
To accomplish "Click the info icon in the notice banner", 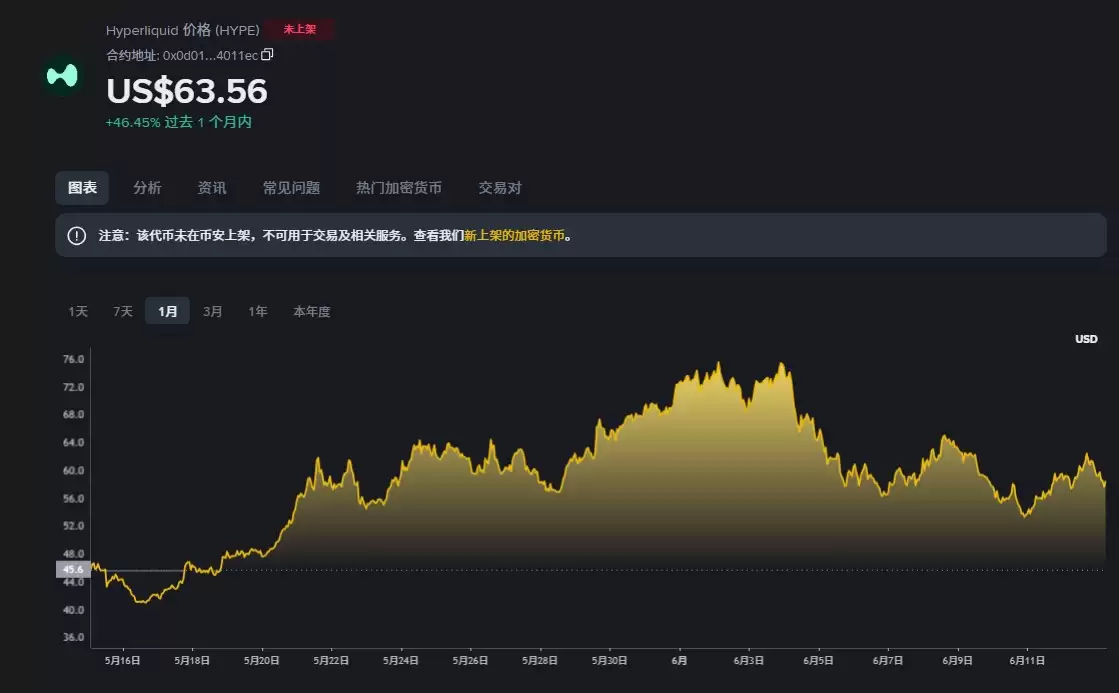I will tap(76, 236).
